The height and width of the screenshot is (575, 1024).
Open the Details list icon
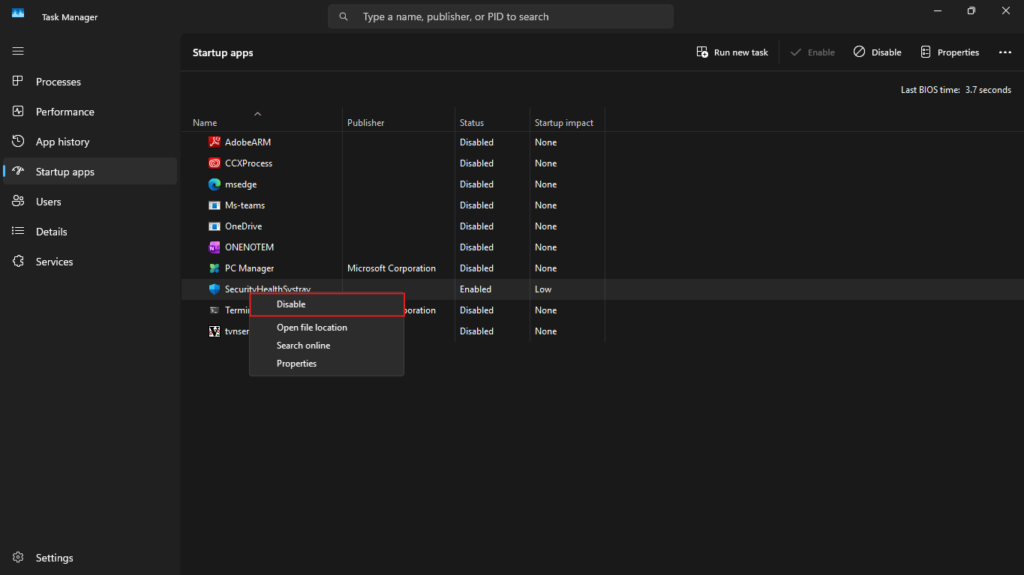point(18,231)
